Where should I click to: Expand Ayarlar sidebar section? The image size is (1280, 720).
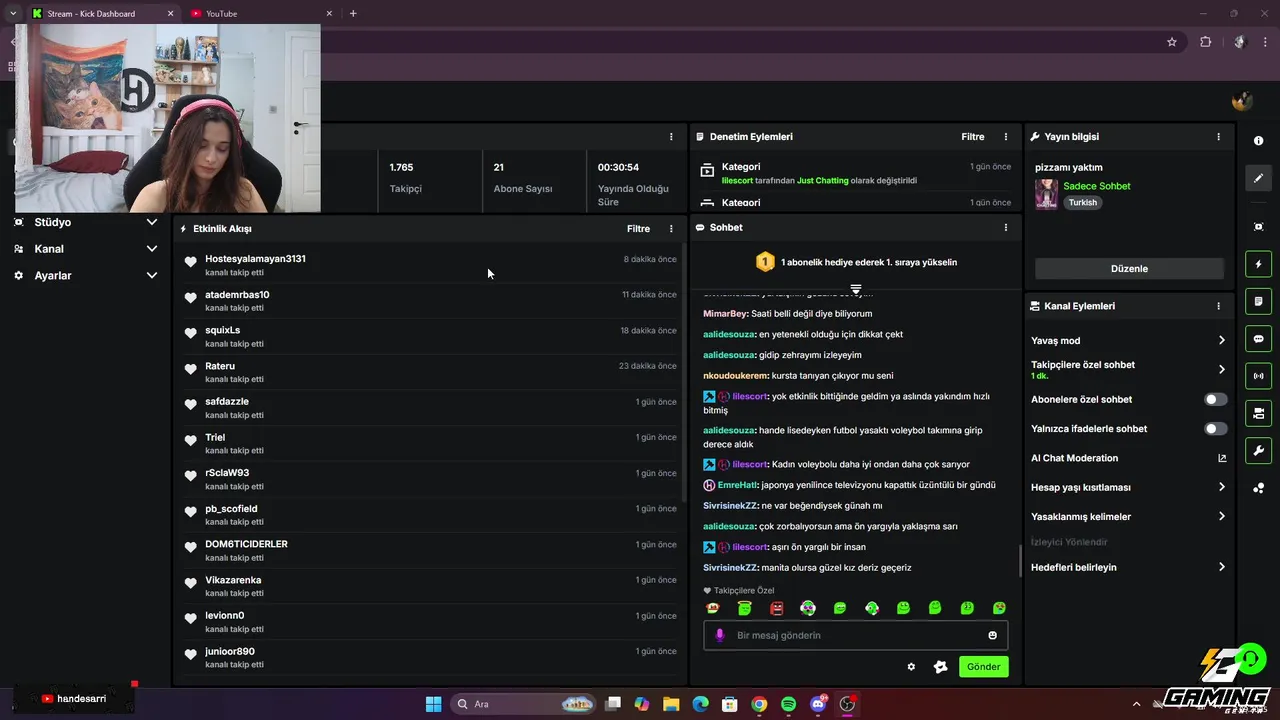152,275
